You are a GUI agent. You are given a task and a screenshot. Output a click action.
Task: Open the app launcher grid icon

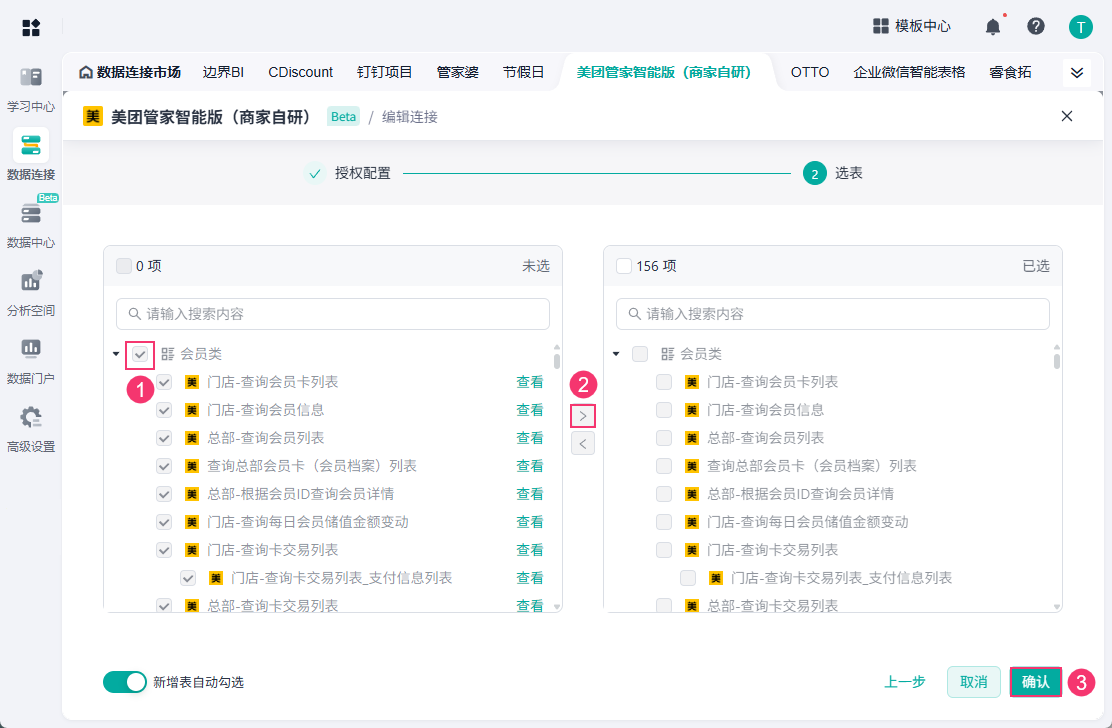coord(31,28)
